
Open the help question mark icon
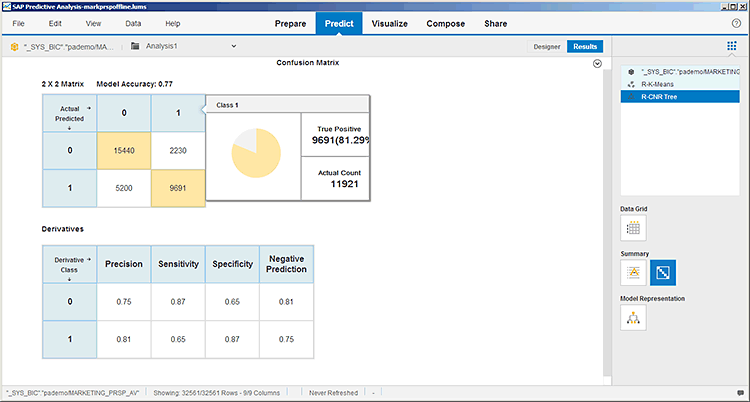[736, 23]
